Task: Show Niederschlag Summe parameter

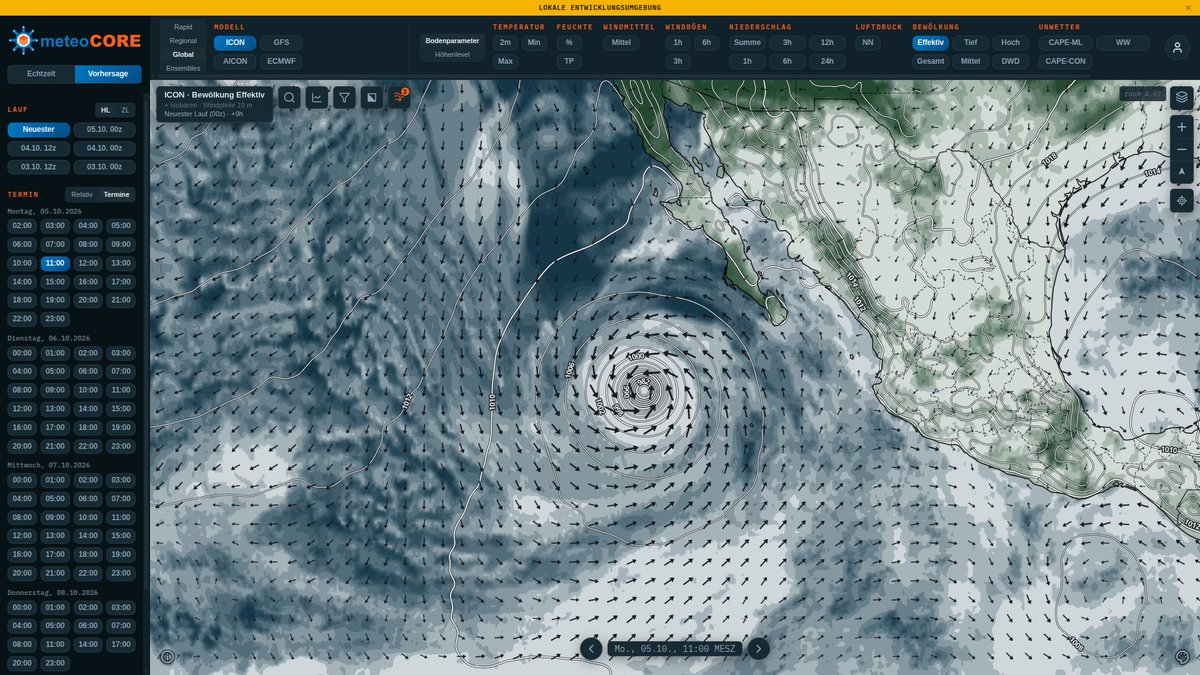Action: 747,43
